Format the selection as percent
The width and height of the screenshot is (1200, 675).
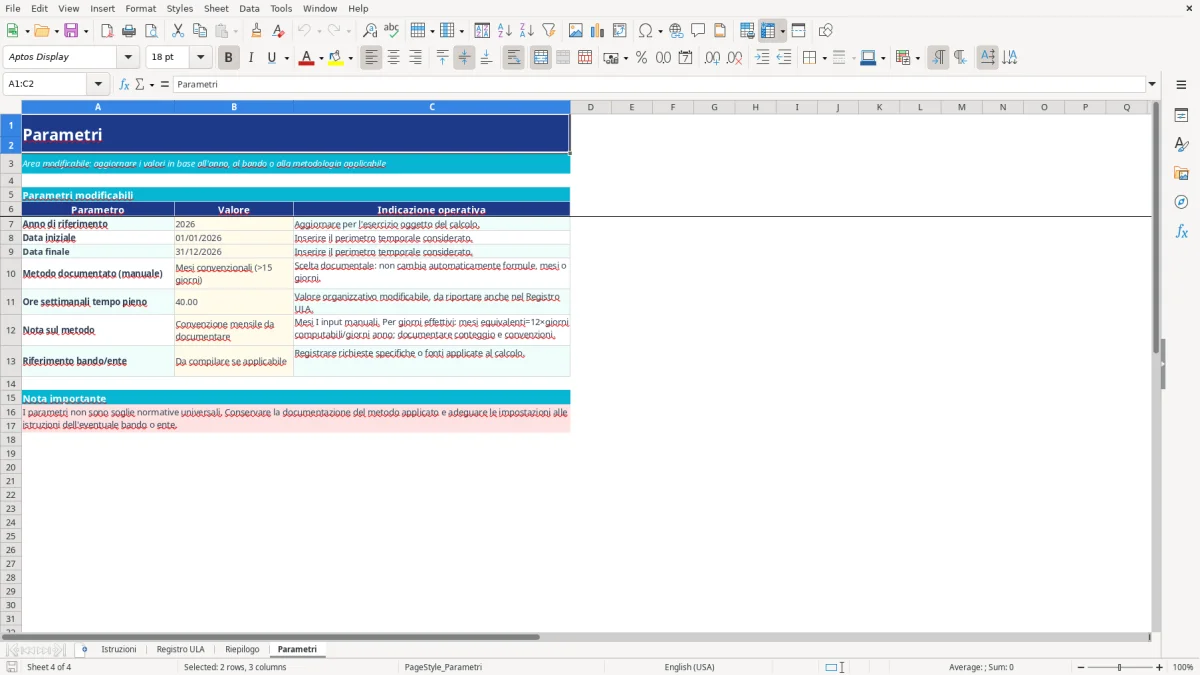641,58
